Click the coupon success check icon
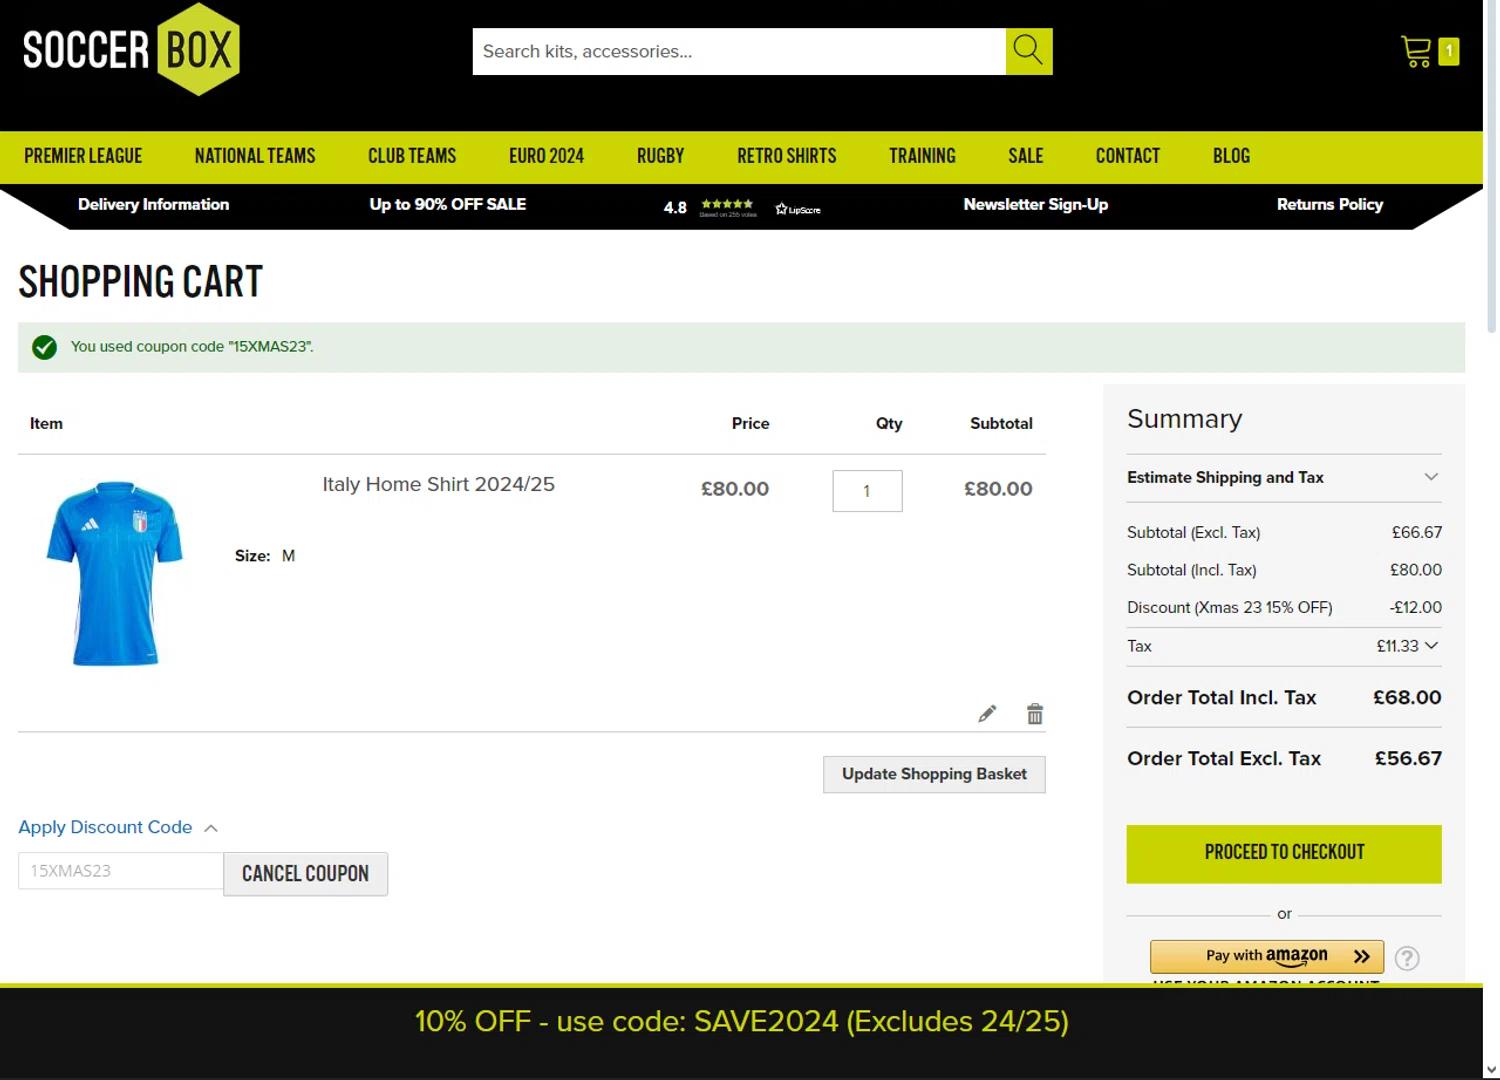The width and height of the screenshot is (1500, 1080). [44, 347]
